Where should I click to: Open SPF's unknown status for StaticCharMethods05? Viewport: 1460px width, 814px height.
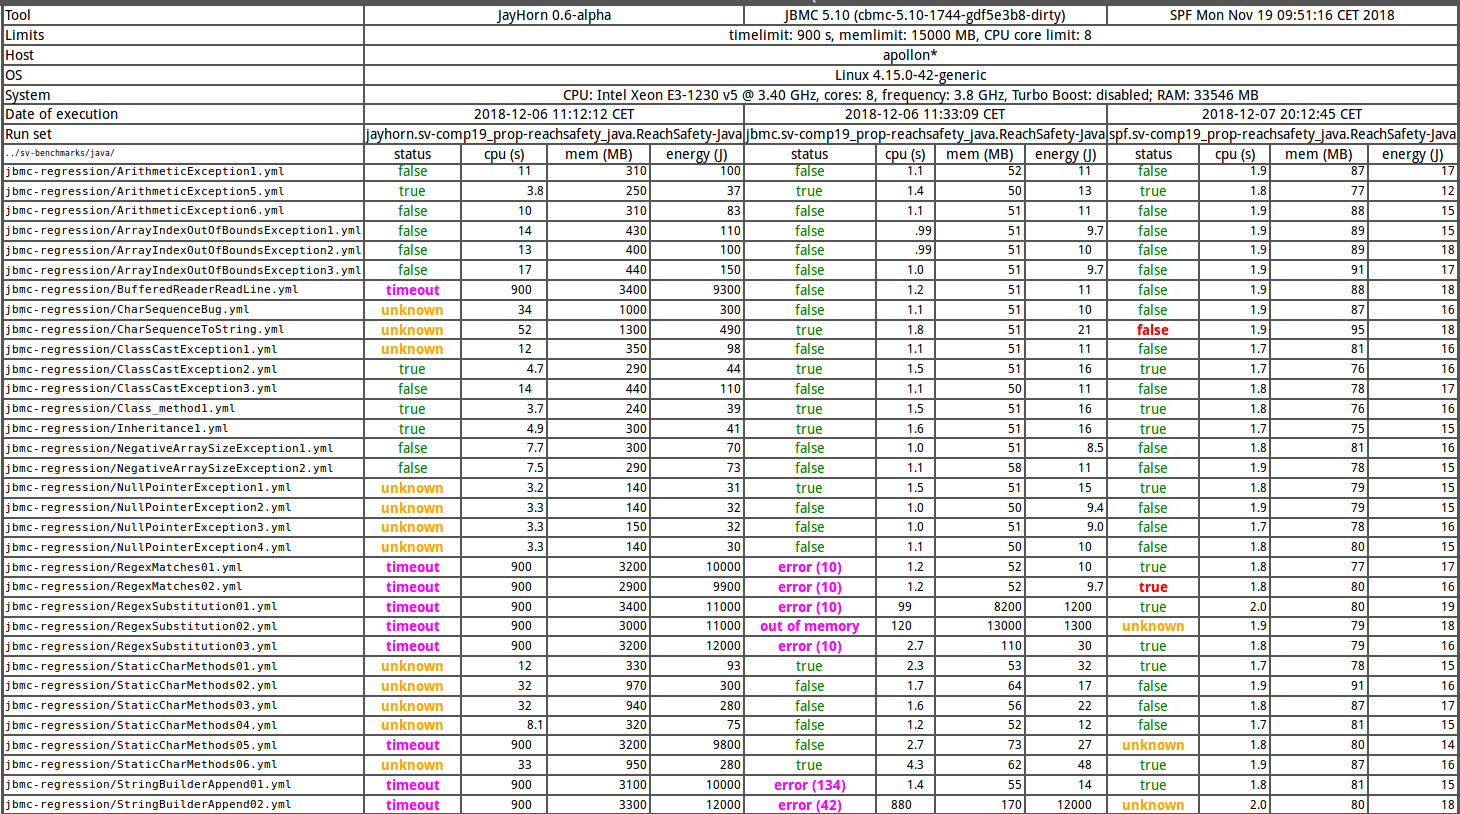point(1152,745)
